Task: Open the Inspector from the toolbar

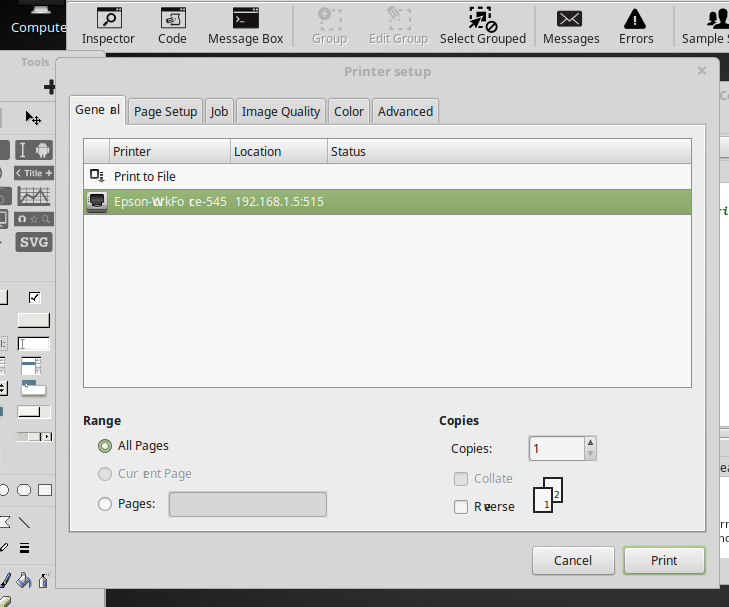Action: pyautogui.click(x=108, y=26)
